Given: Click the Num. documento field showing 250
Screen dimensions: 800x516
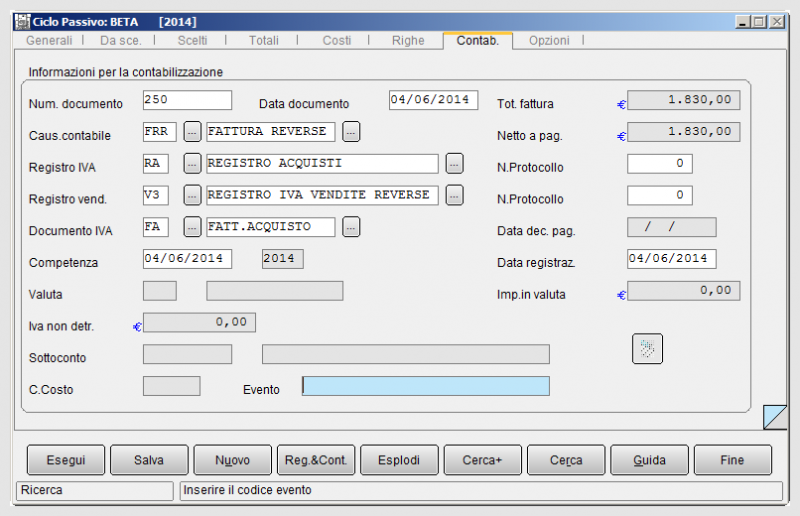Looking at the screenshot, I should [x=187, y=100].
